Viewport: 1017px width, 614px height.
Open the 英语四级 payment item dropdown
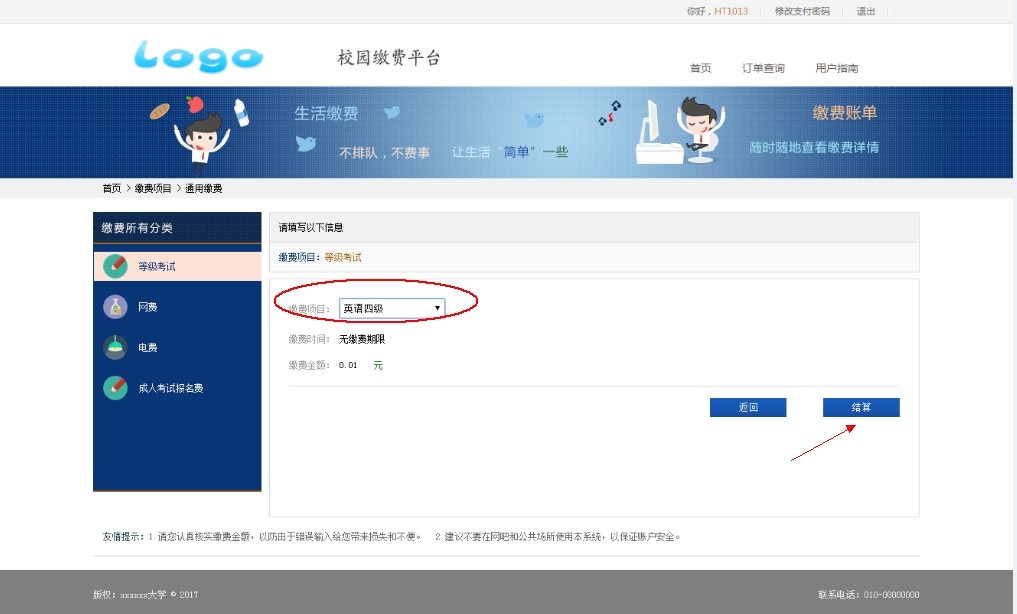392,308
